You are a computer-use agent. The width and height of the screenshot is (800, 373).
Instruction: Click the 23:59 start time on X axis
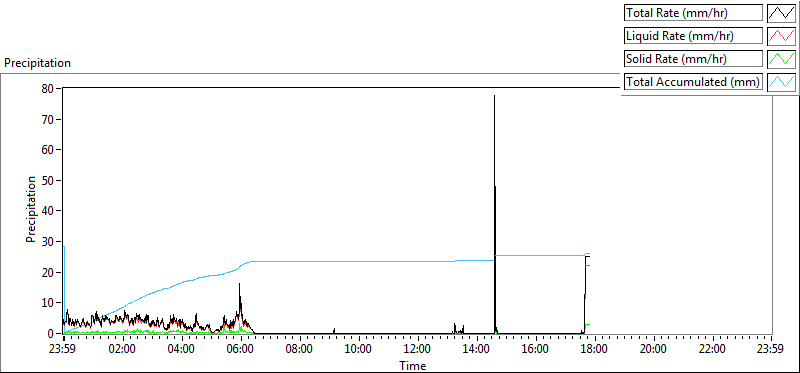(x=63, y=350)
